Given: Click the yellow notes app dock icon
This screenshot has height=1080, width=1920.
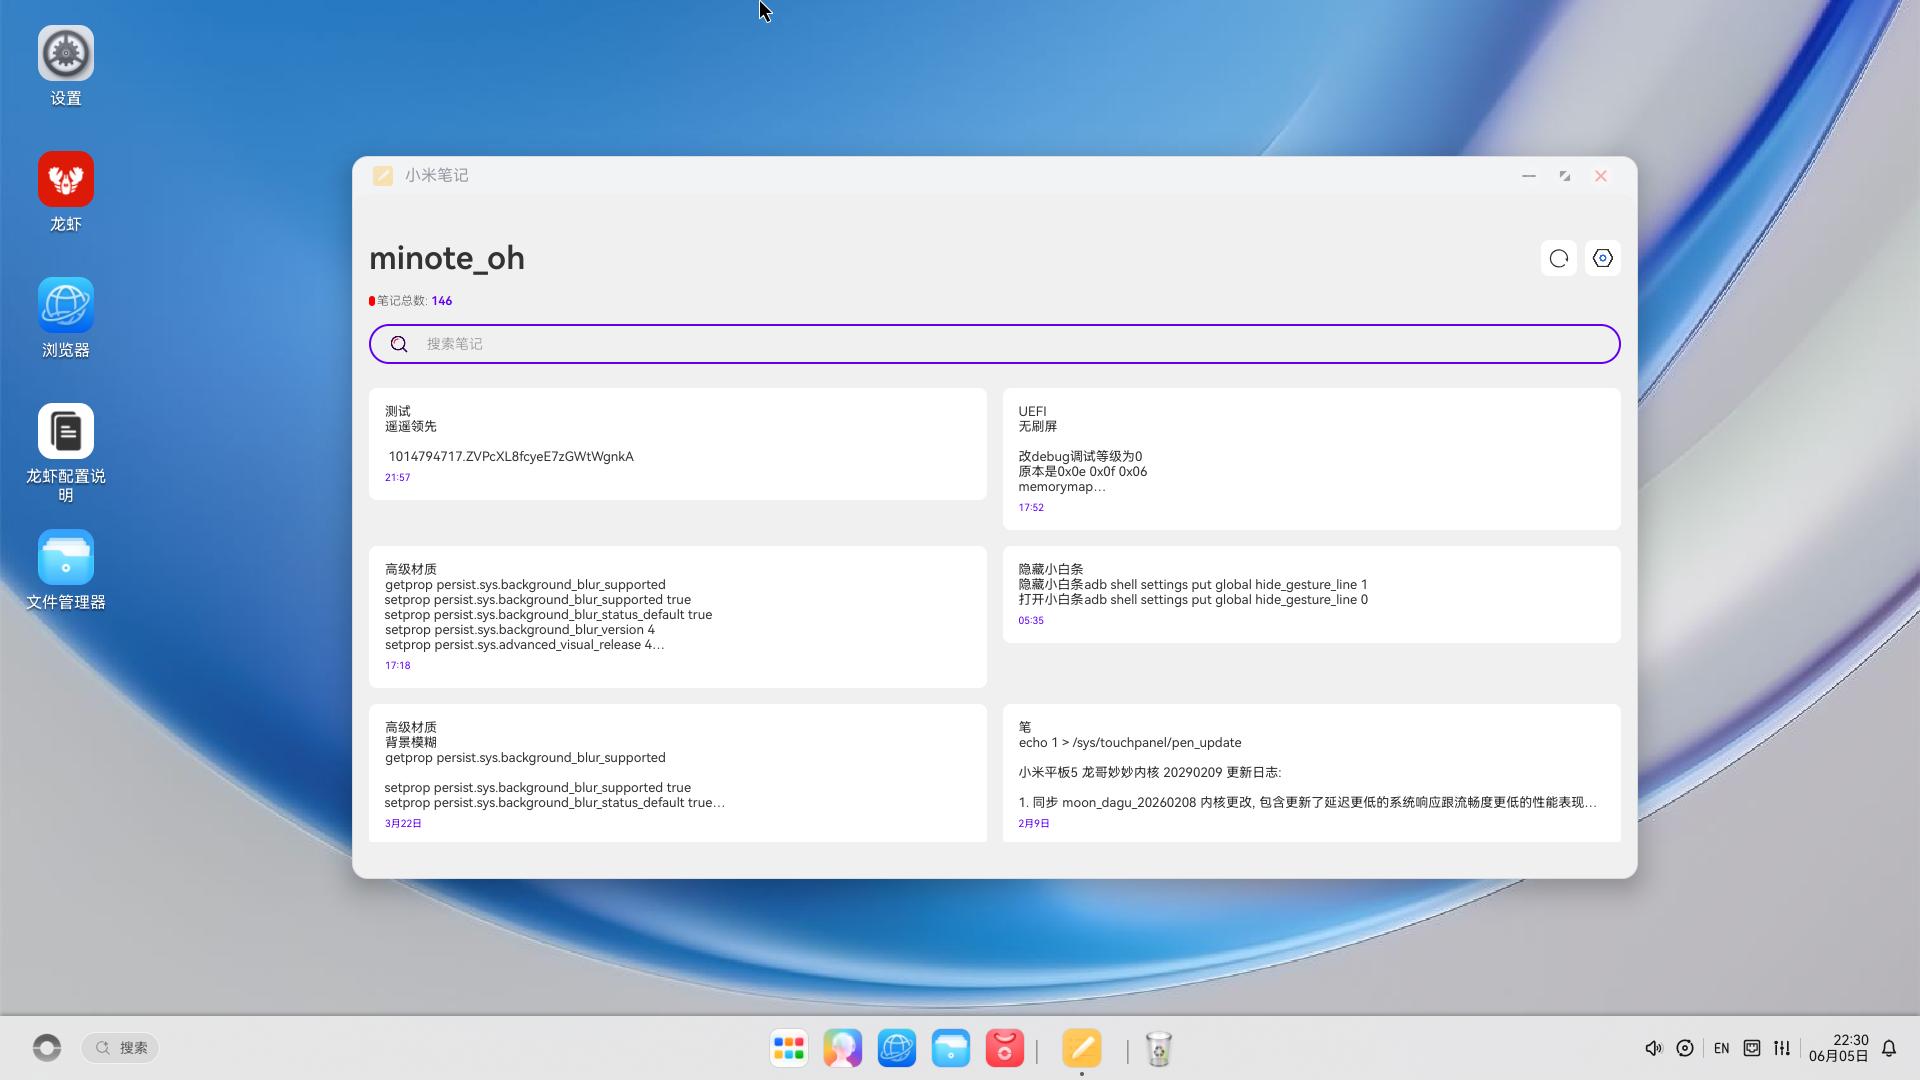Looking at the screenshot, I should (x=1082, y=1048).
